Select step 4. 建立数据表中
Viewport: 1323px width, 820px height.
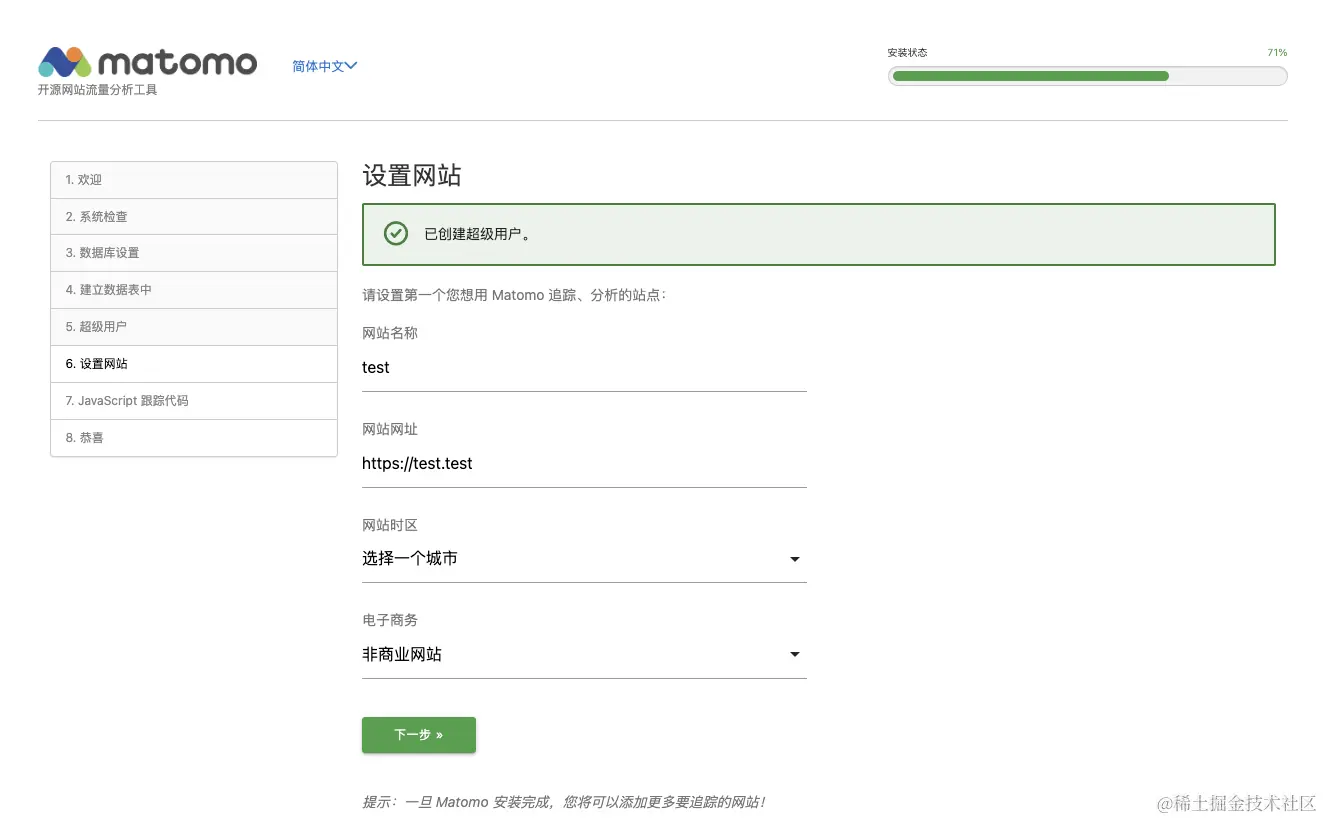click(x=194, y=290)
